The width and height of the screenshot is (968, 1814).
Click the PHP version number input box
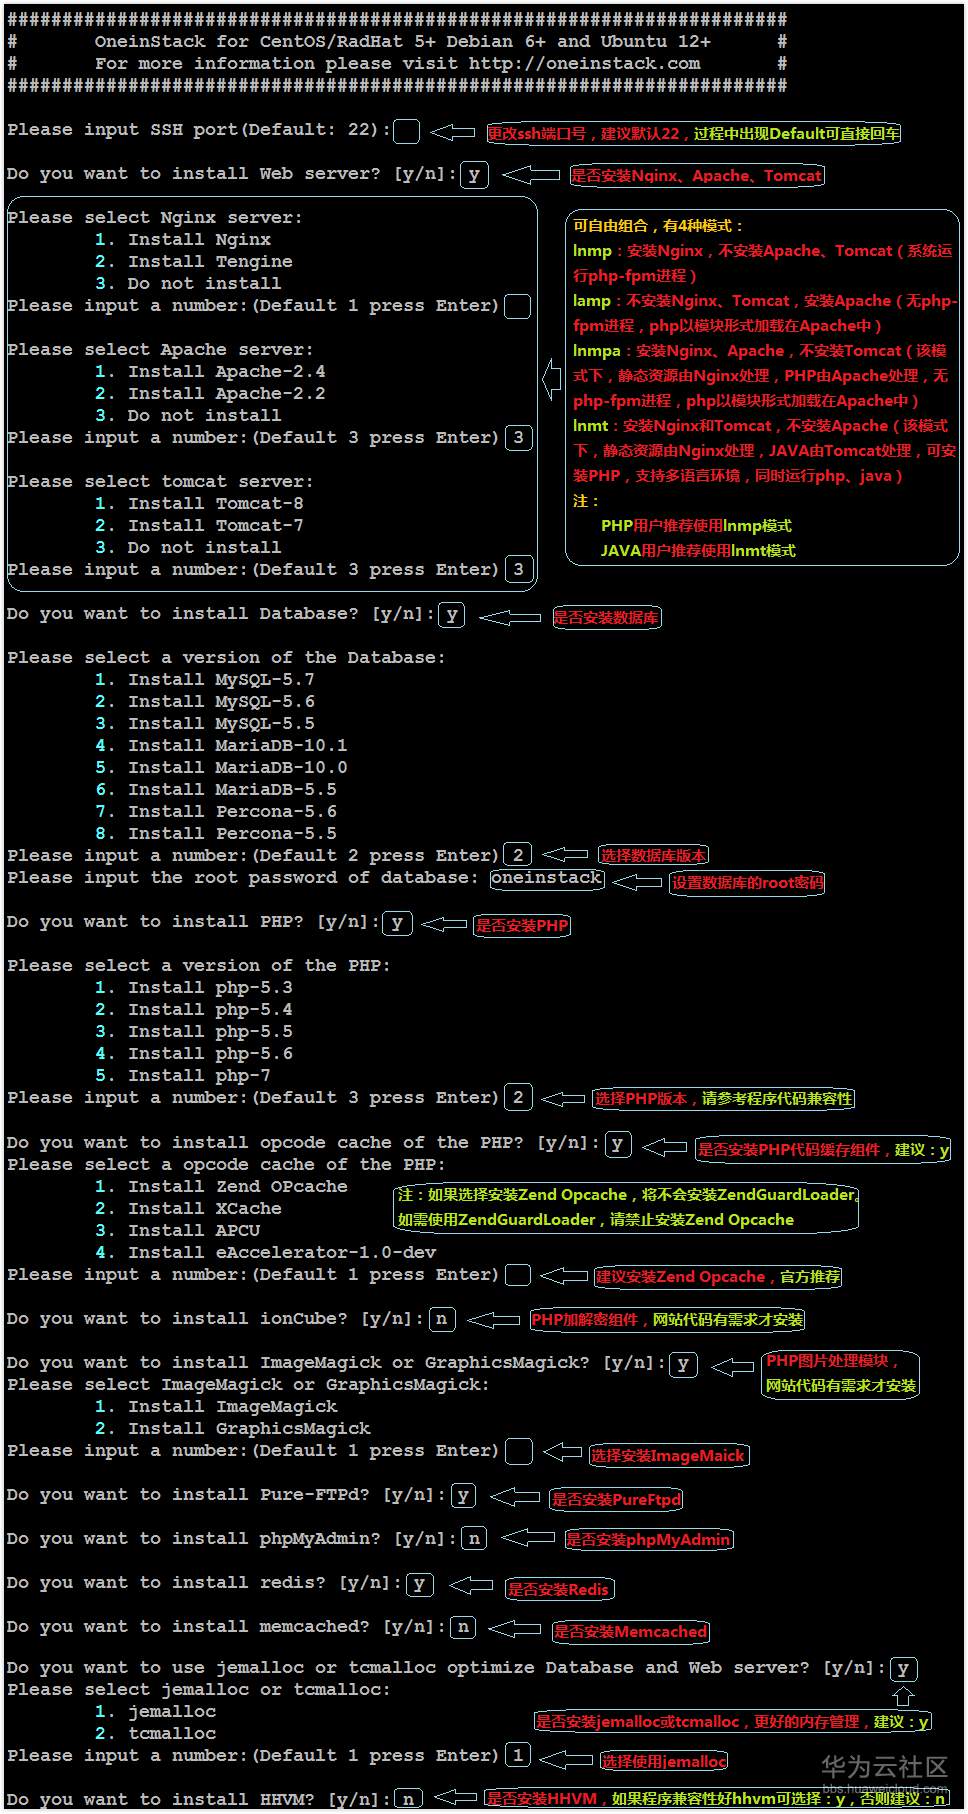coord(518,1098)
